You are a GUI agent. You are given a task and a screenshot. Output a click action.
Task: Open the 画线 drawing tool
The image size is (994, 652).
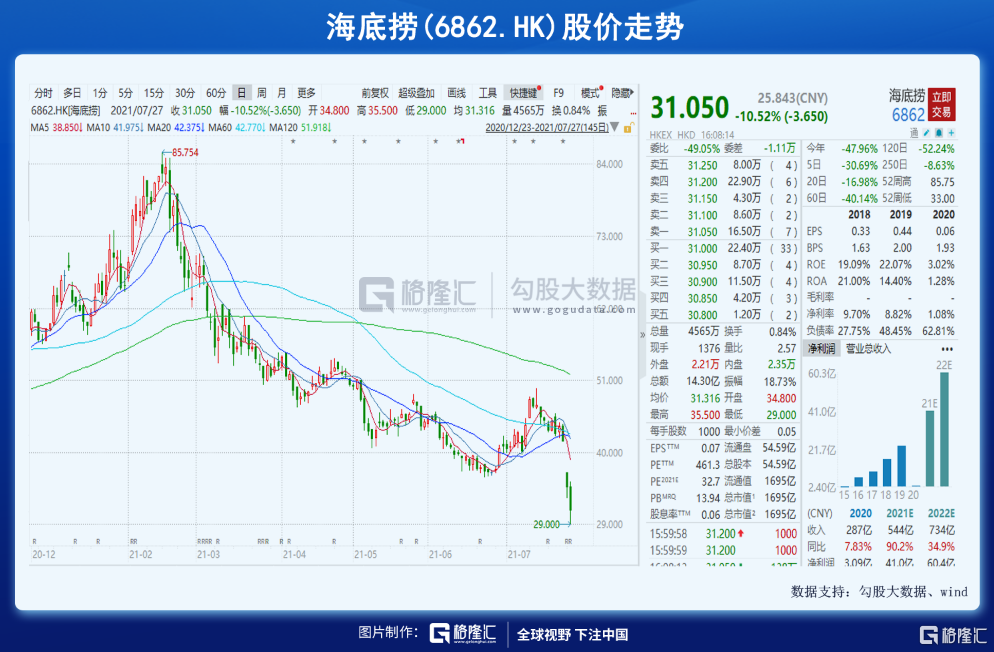[456, 93]
